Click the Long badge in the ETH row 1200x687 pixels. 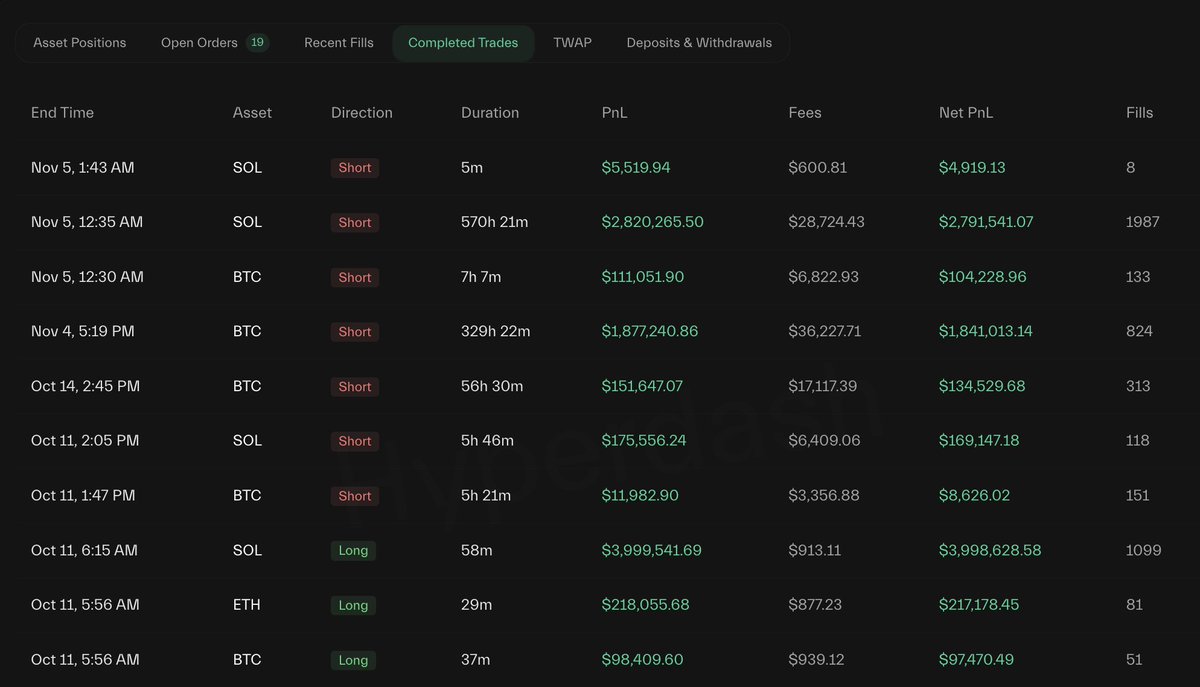point(353,605)
